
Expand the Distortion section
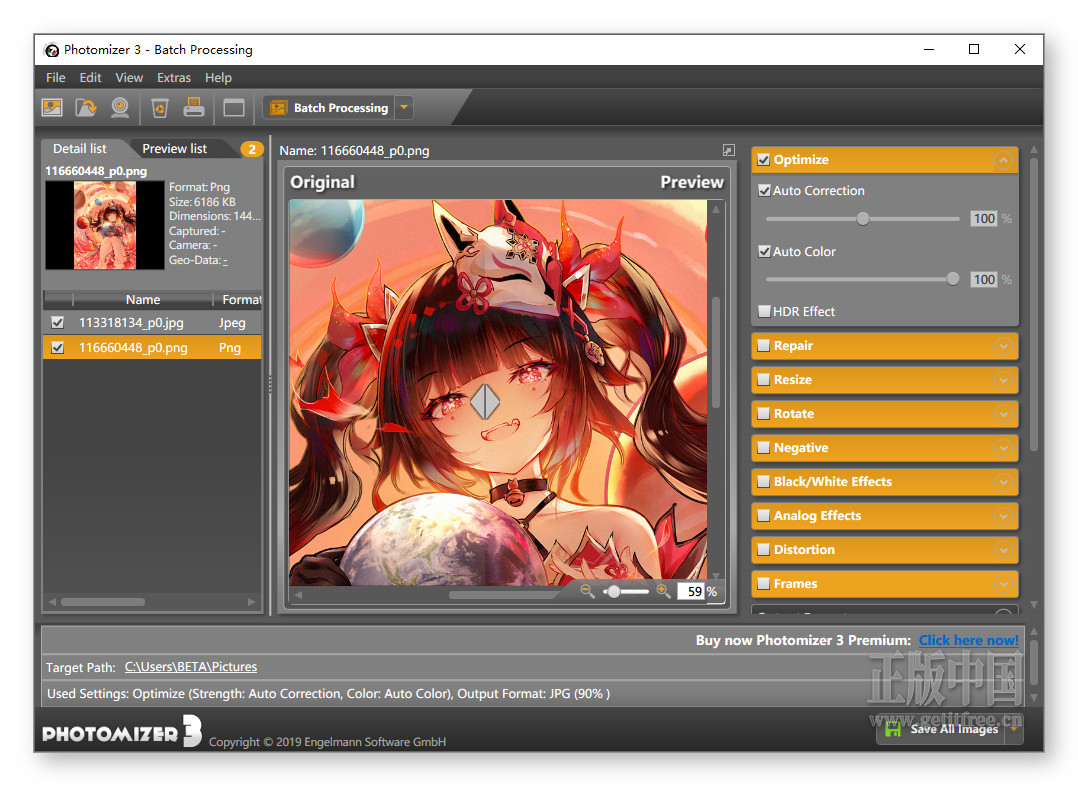(1003, 550)
